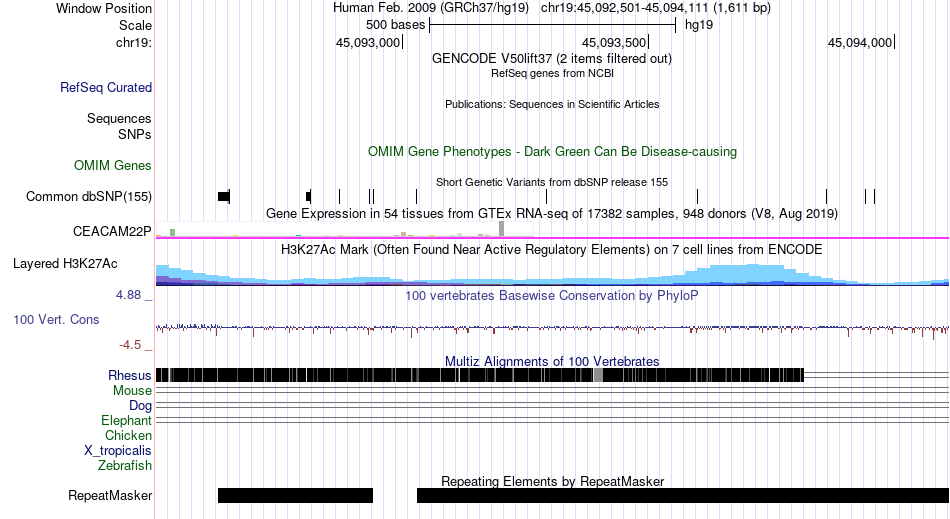Click the RepeatMasker track label
The height and width of the screenshot is (519, 950).
110,495
